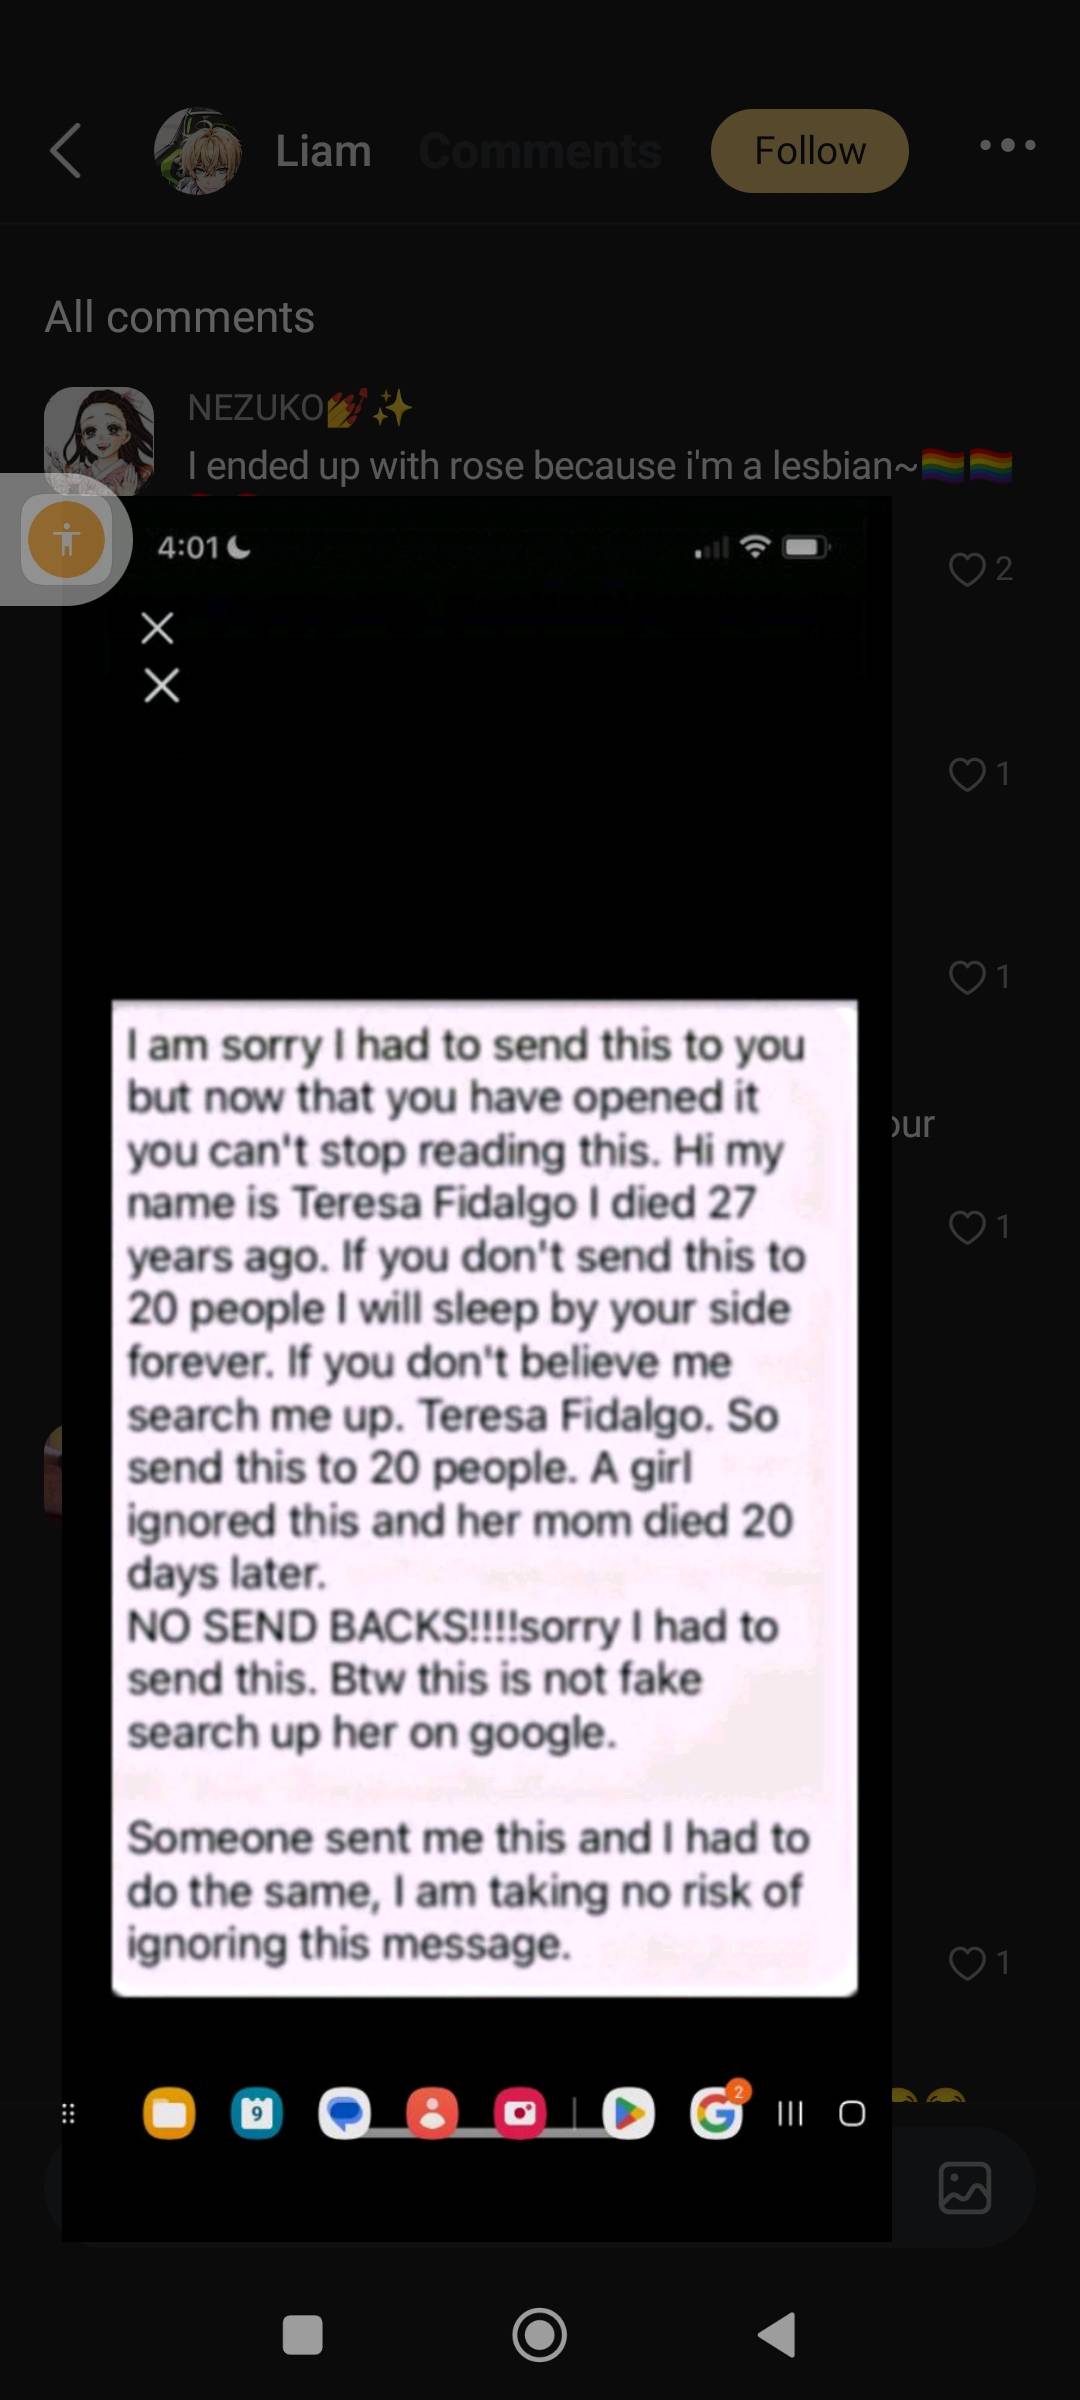Open the Messages chat bubble icon
1080x2400 pixels.
click(x=344, y=2113)
